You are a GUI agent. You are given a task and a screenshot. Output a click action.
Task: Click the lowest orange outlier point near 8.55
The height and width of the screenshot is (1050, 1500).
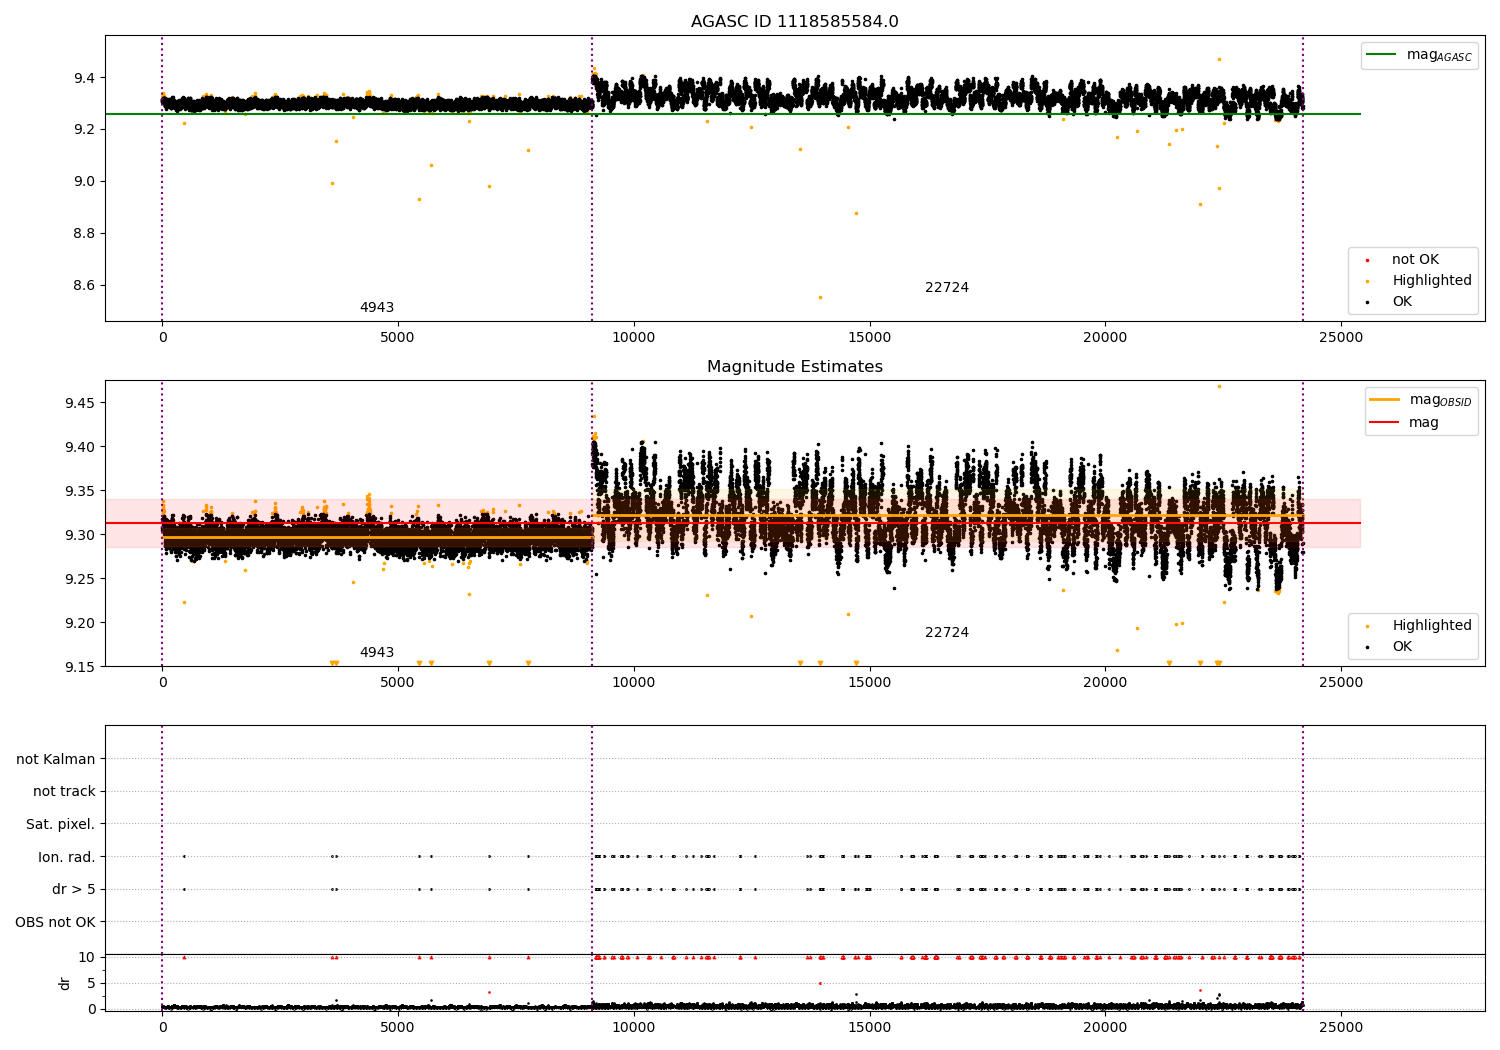(820, 297)
